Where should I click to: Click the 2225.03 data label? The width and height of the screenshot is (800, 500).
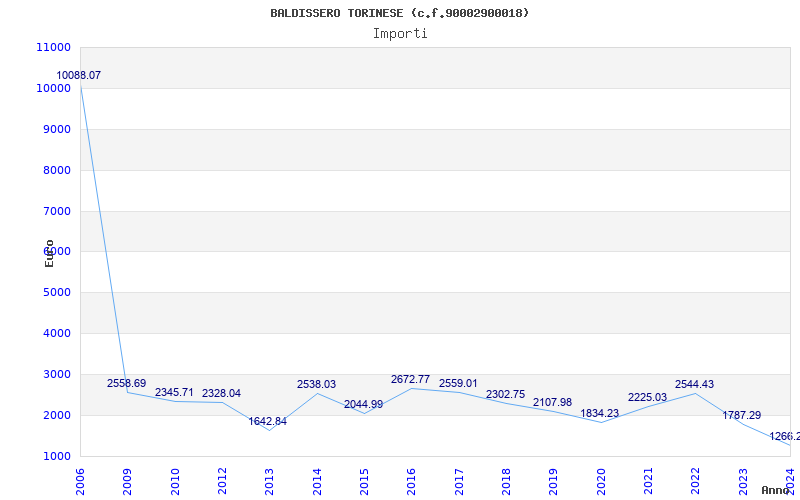point(647,397)
